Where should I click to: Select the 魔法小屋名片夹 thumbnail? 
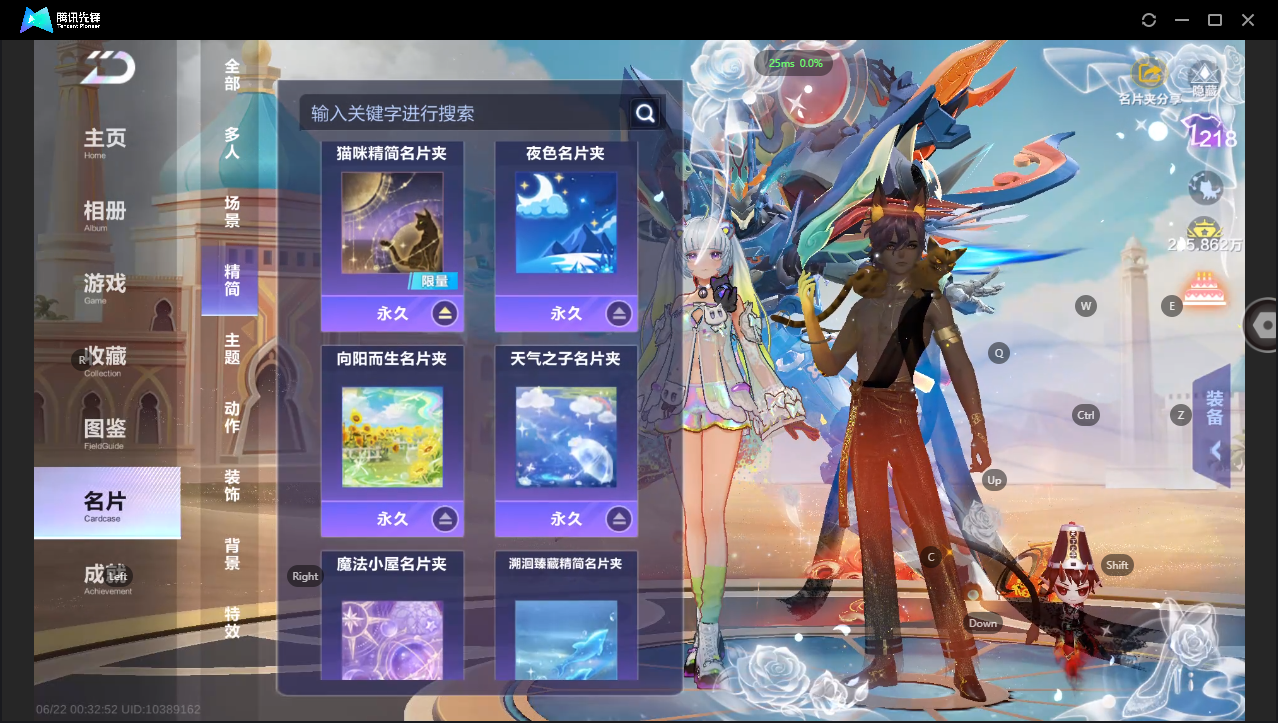392,640
